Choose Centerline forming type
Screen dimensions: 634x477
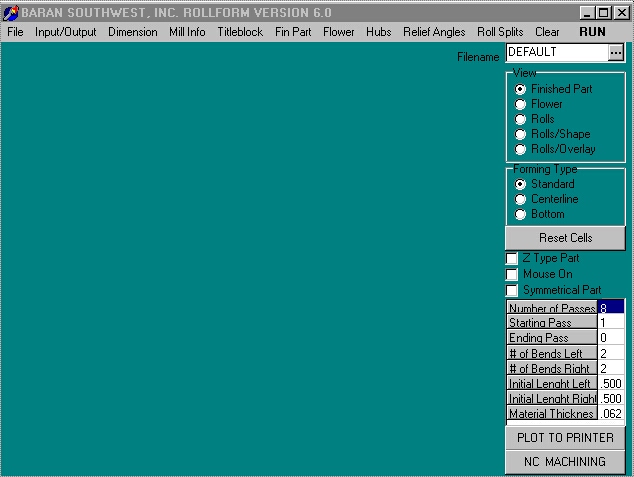click(x=521, y=199)
